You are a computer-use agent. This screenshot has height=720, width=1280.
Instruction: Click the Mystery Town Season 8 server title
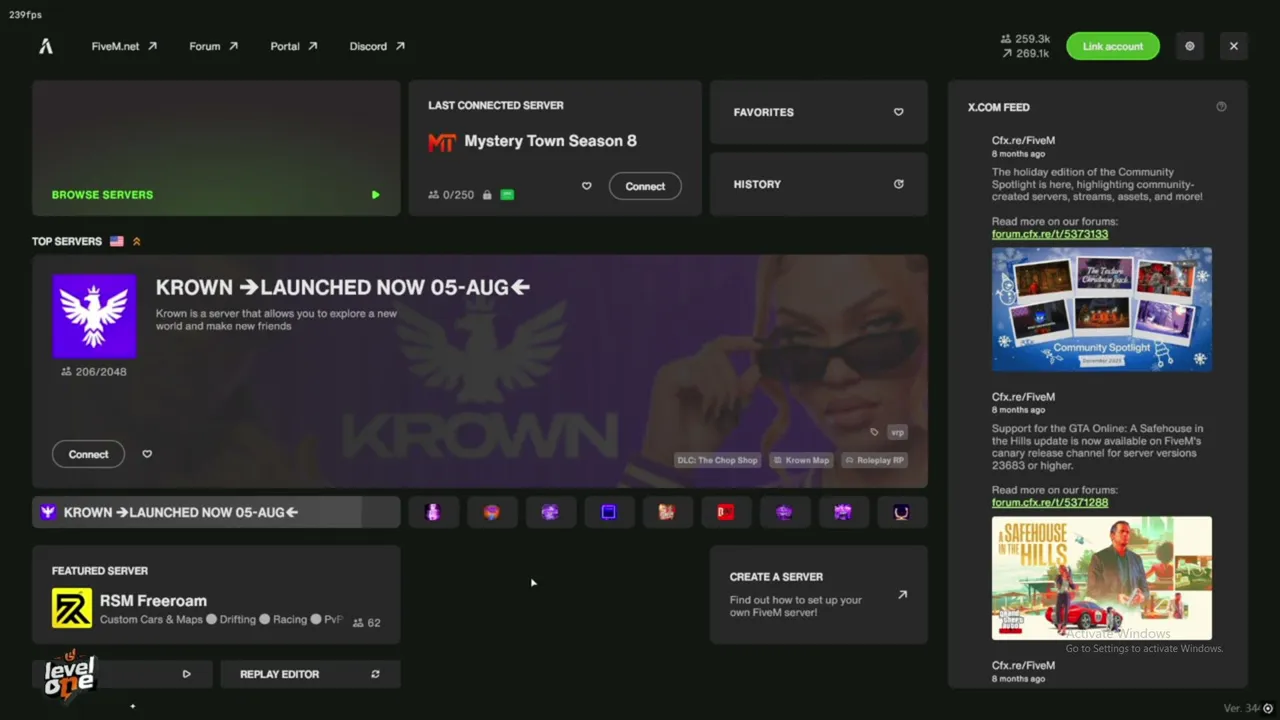[x=550, y=141]
